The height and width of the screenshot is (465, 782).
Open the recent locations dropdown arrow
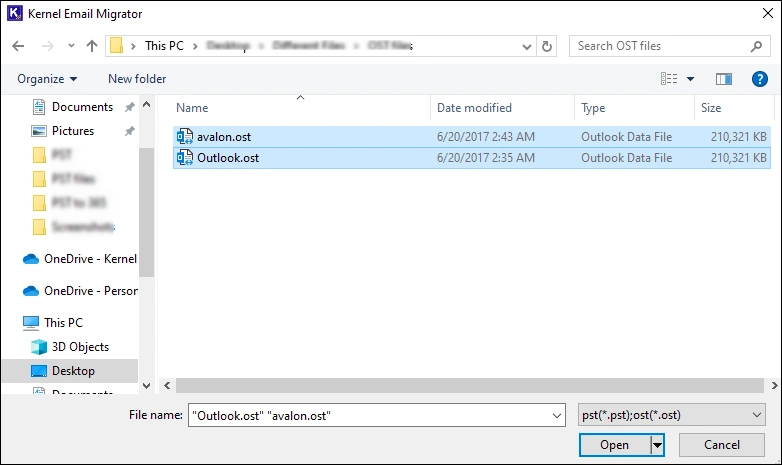tap(71, 46)
